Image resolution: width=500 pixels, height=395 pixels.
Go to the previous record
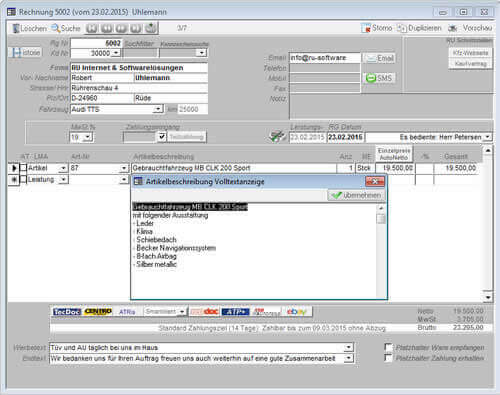click(106, 28)
